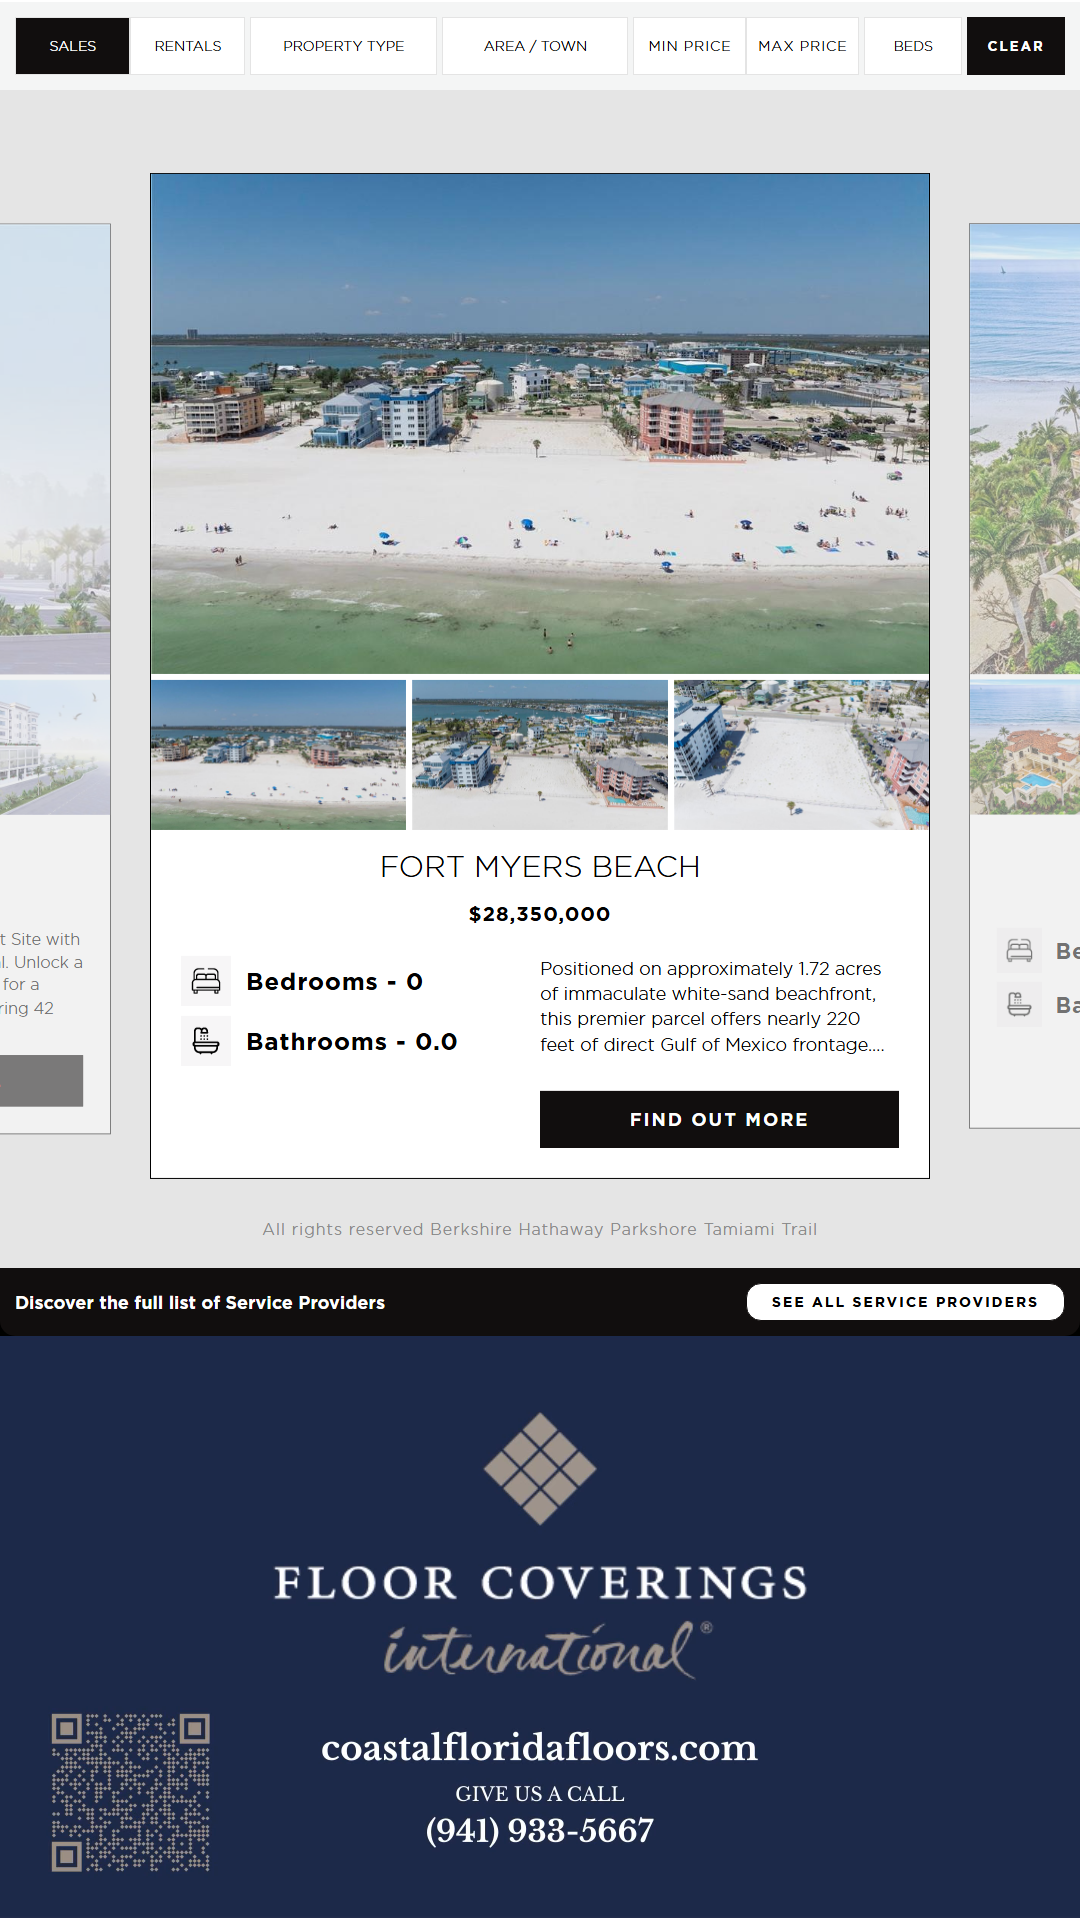Click the bed icon on the right card
Viewport: 1080px width, 1920px height.
coord(1020,950)
